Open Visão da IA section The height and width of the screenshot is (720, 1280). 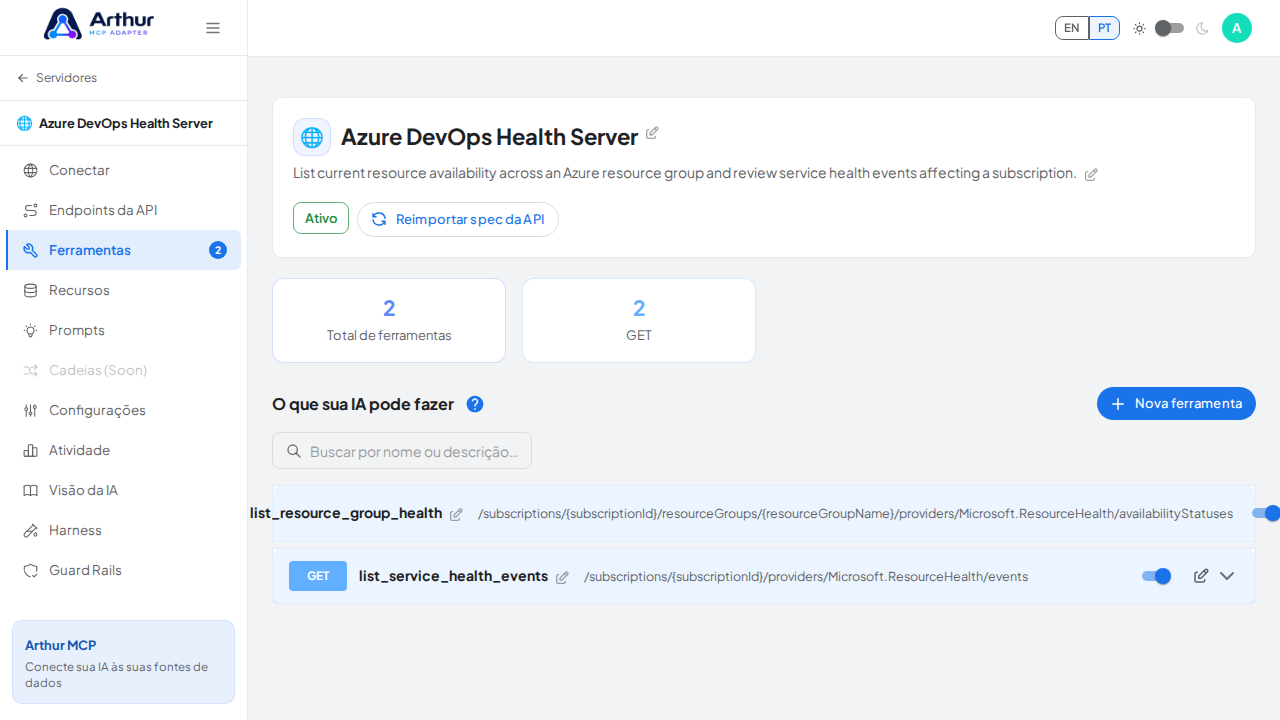pos(123,490)
